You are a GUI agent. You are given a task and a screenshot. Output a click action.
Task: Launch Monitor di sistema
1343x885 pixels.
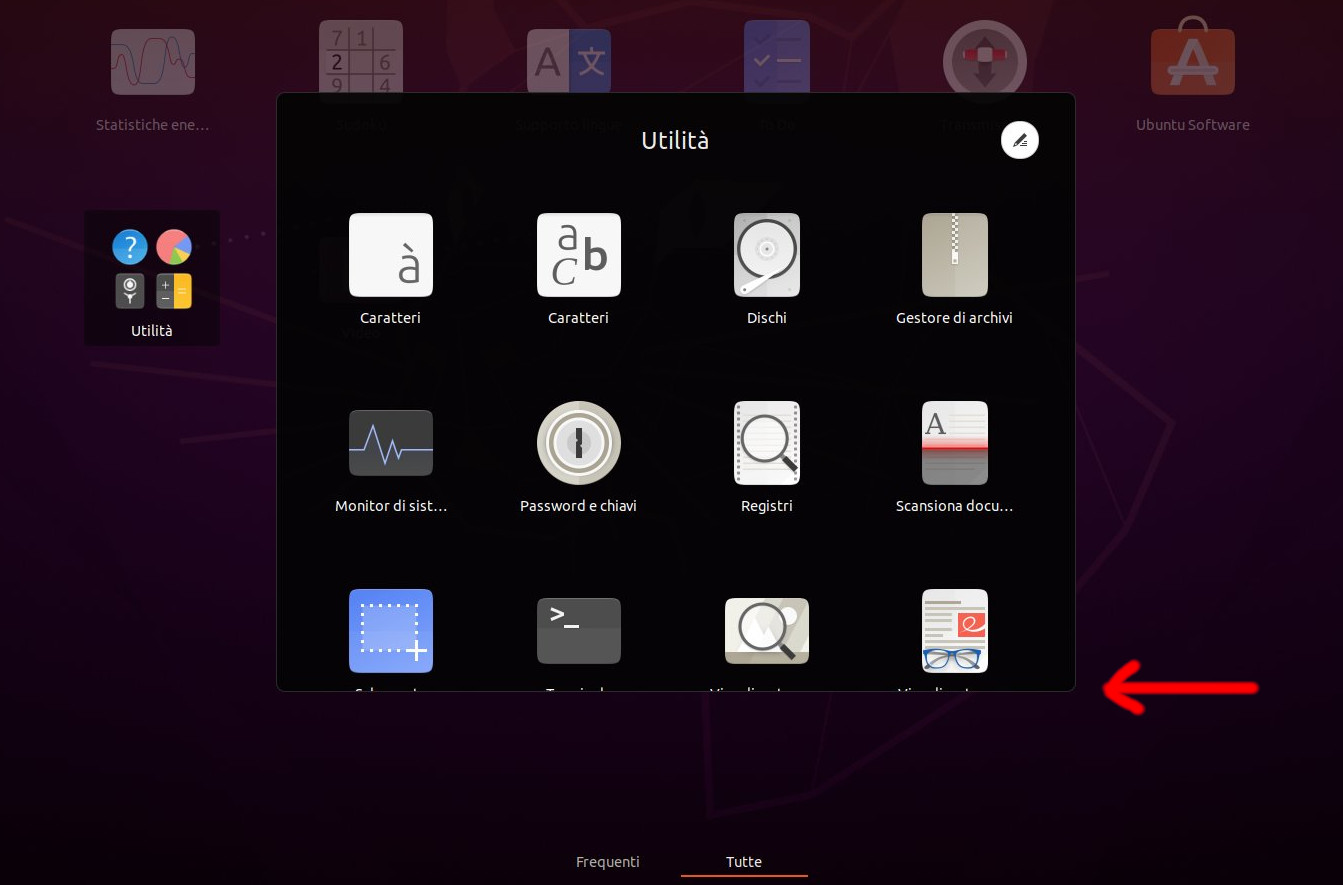(x=391, y=443)
